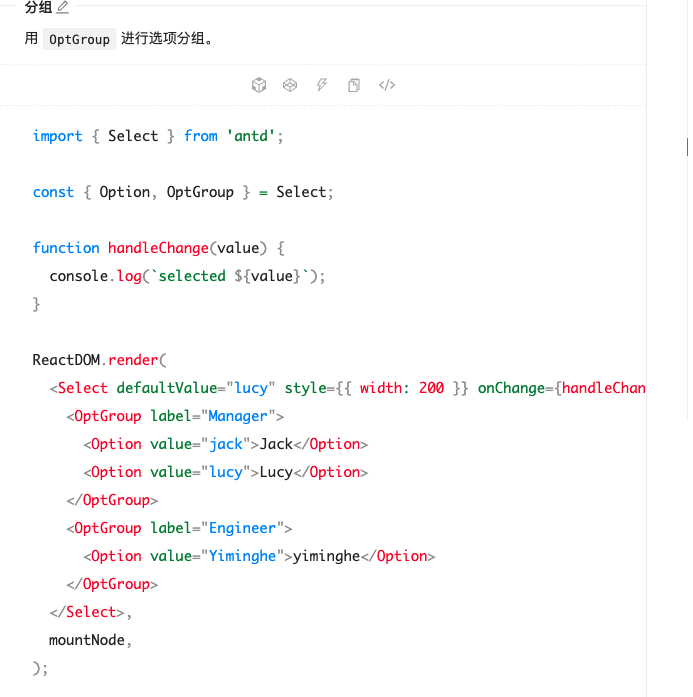Screen dimensions: 693x697
Task: Click the Option value="jack" line
Action: [226, 444]
